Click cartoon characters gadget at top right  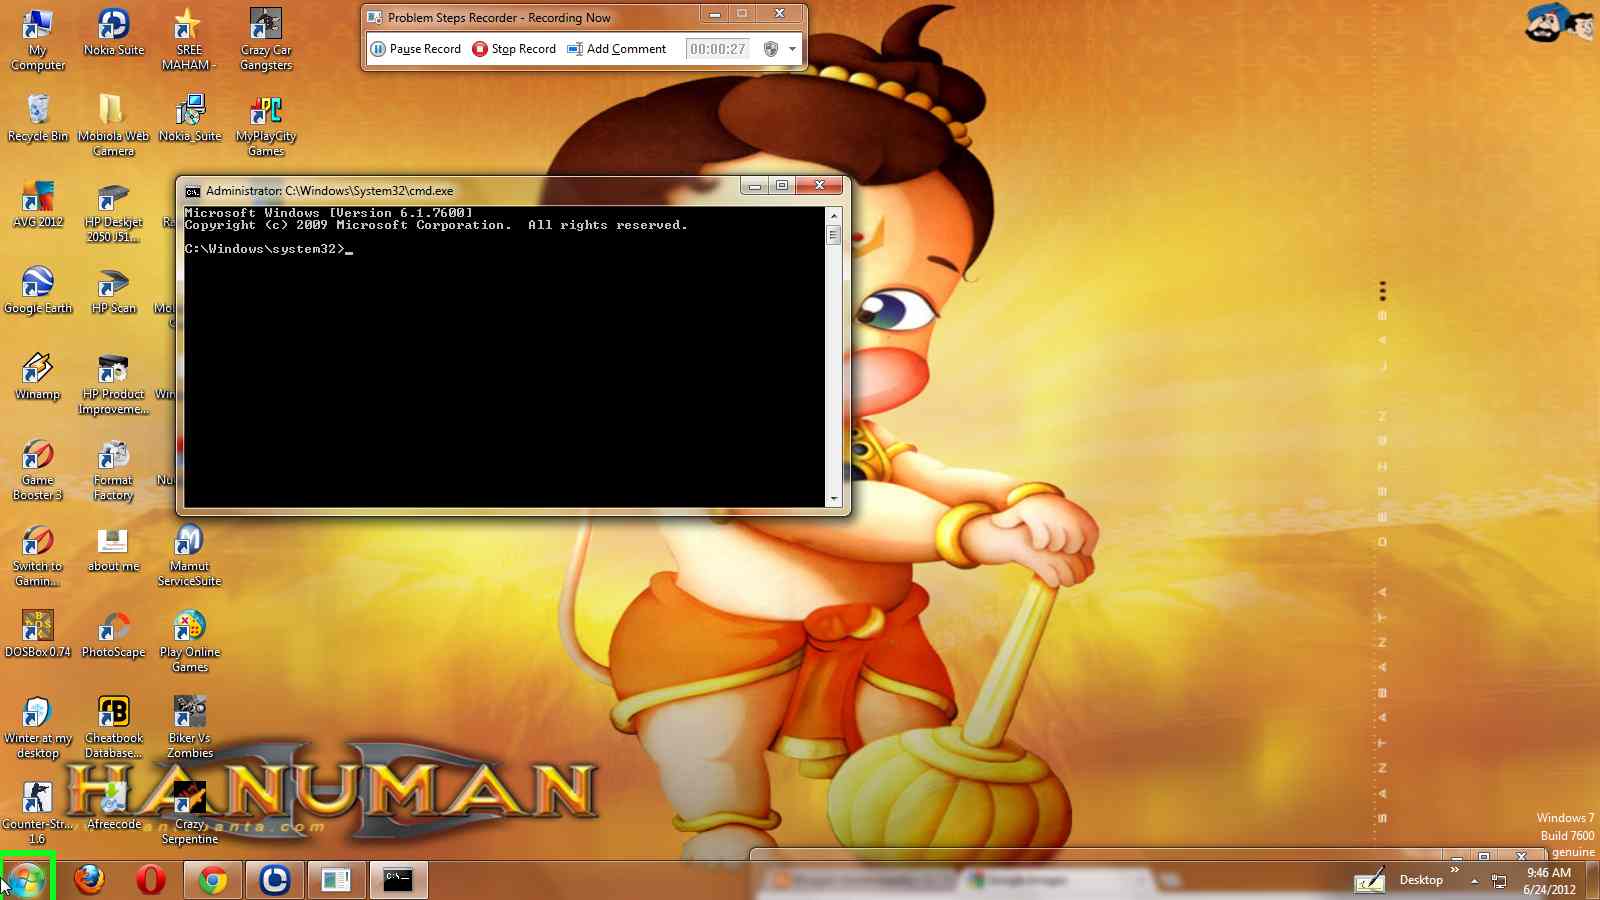tap(1559, 23)
